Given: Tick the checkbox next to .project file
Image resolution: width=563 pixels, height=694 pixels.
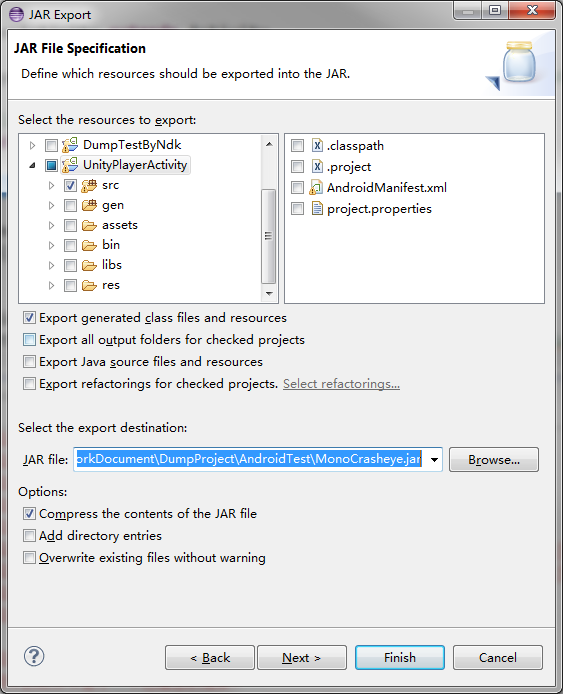Looking at the screenshot, I should click(297, 167).
